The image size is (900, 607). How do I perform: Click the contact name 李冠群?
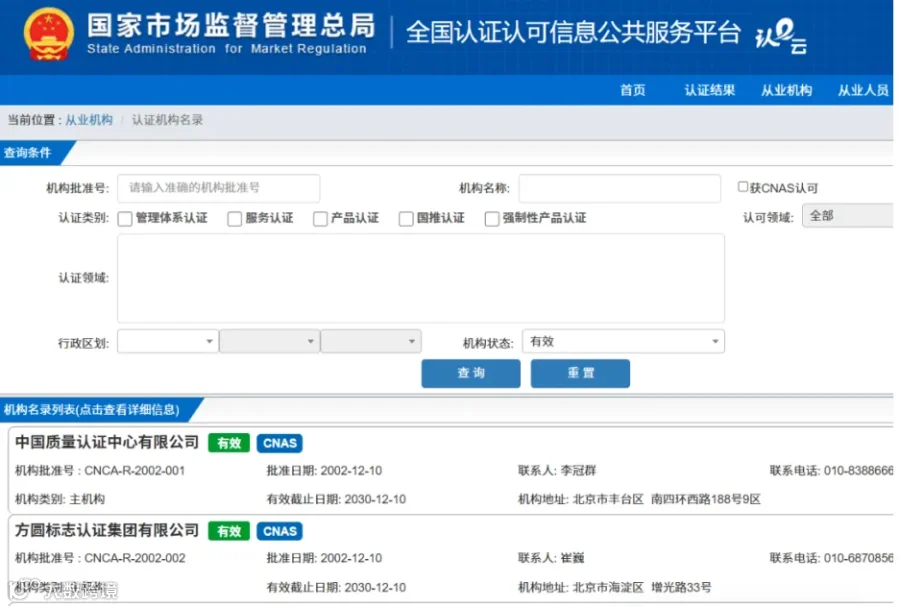coord(579,471)
